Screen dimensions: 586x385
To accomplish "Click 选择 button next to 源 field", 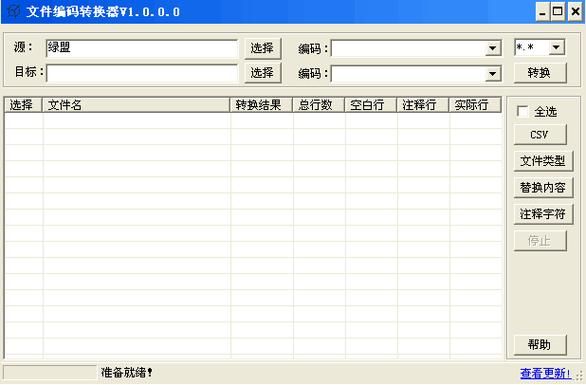I will [x=262, y=48].
